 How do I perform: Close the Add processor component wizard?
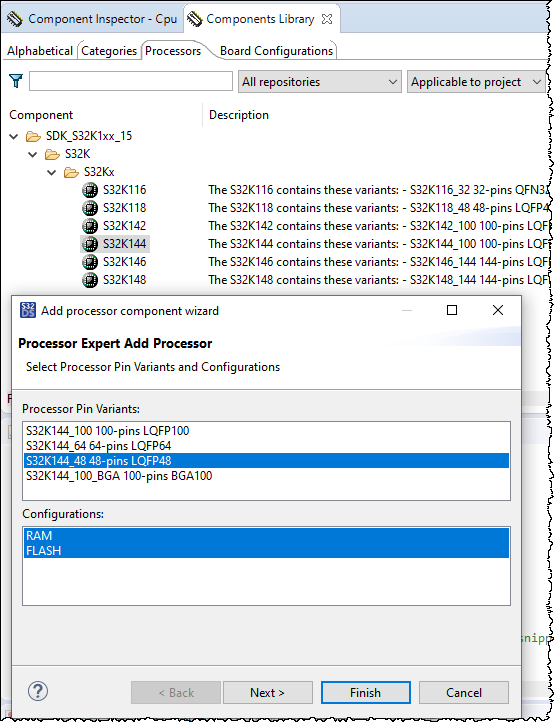[x=498, y=310]
